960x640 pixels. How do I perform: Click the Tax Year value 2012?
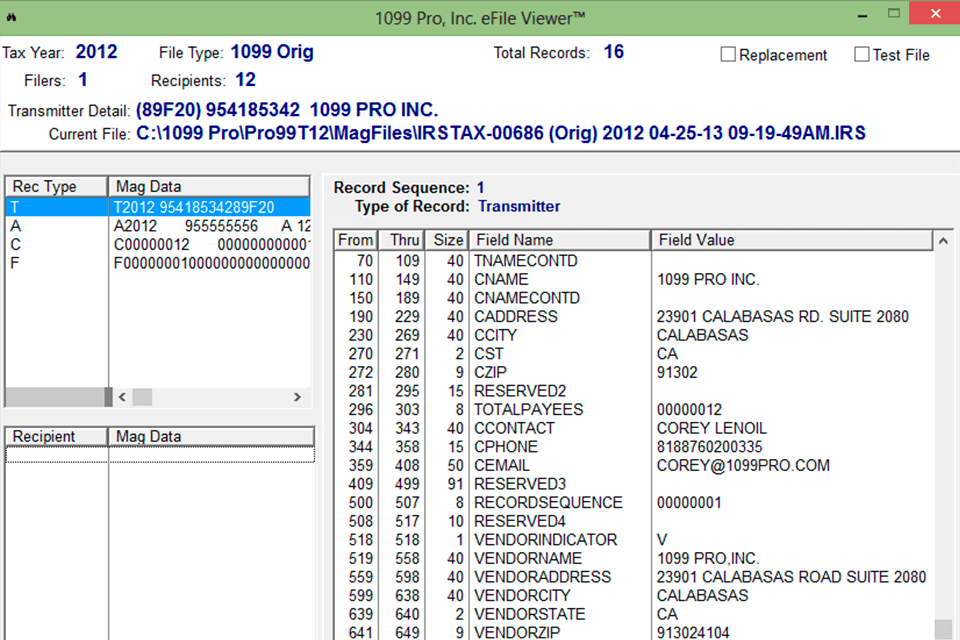[96, 52]
